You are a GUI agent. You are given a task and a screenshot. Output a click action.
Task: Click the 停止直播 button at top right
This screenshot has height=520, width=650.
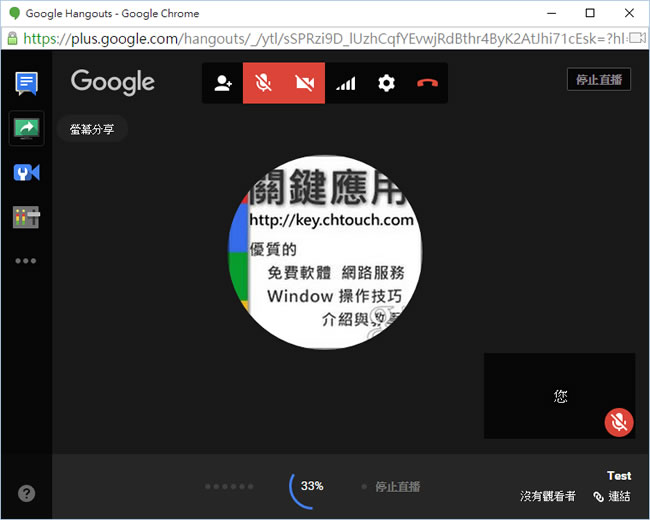599,79
